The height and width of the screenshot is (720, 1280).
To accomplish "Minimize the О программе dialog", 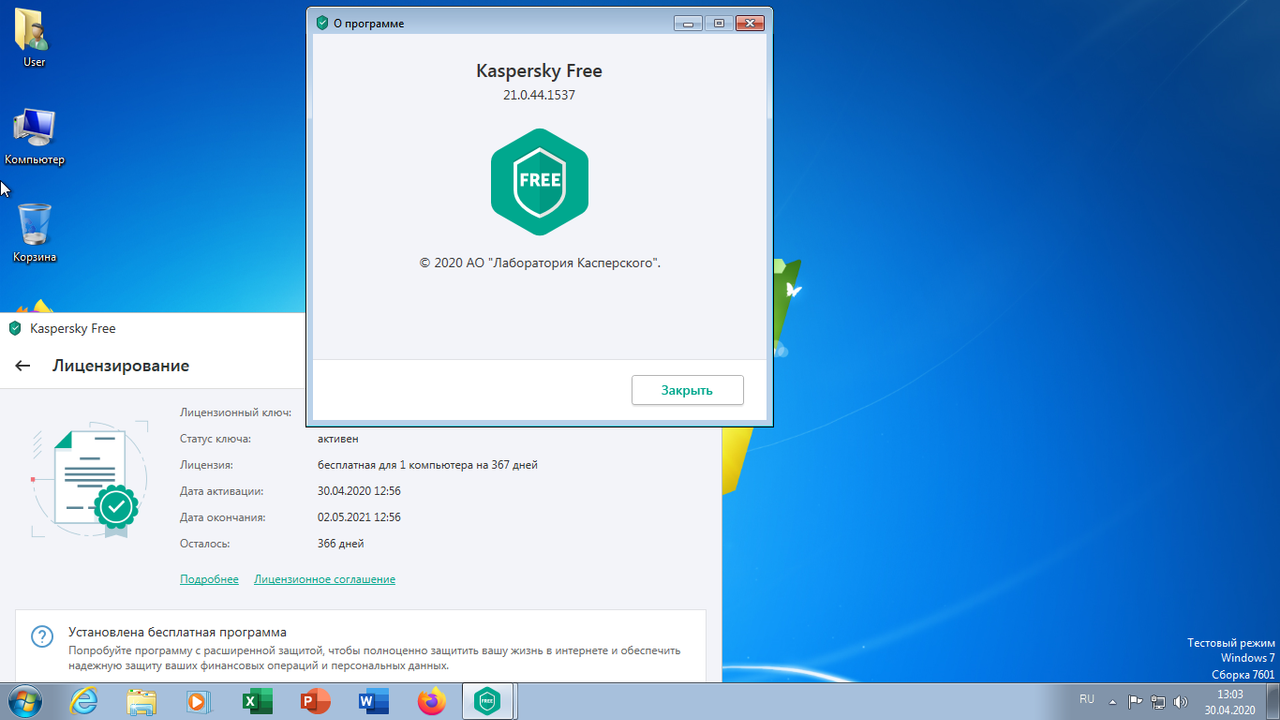I will pos(688,23).
